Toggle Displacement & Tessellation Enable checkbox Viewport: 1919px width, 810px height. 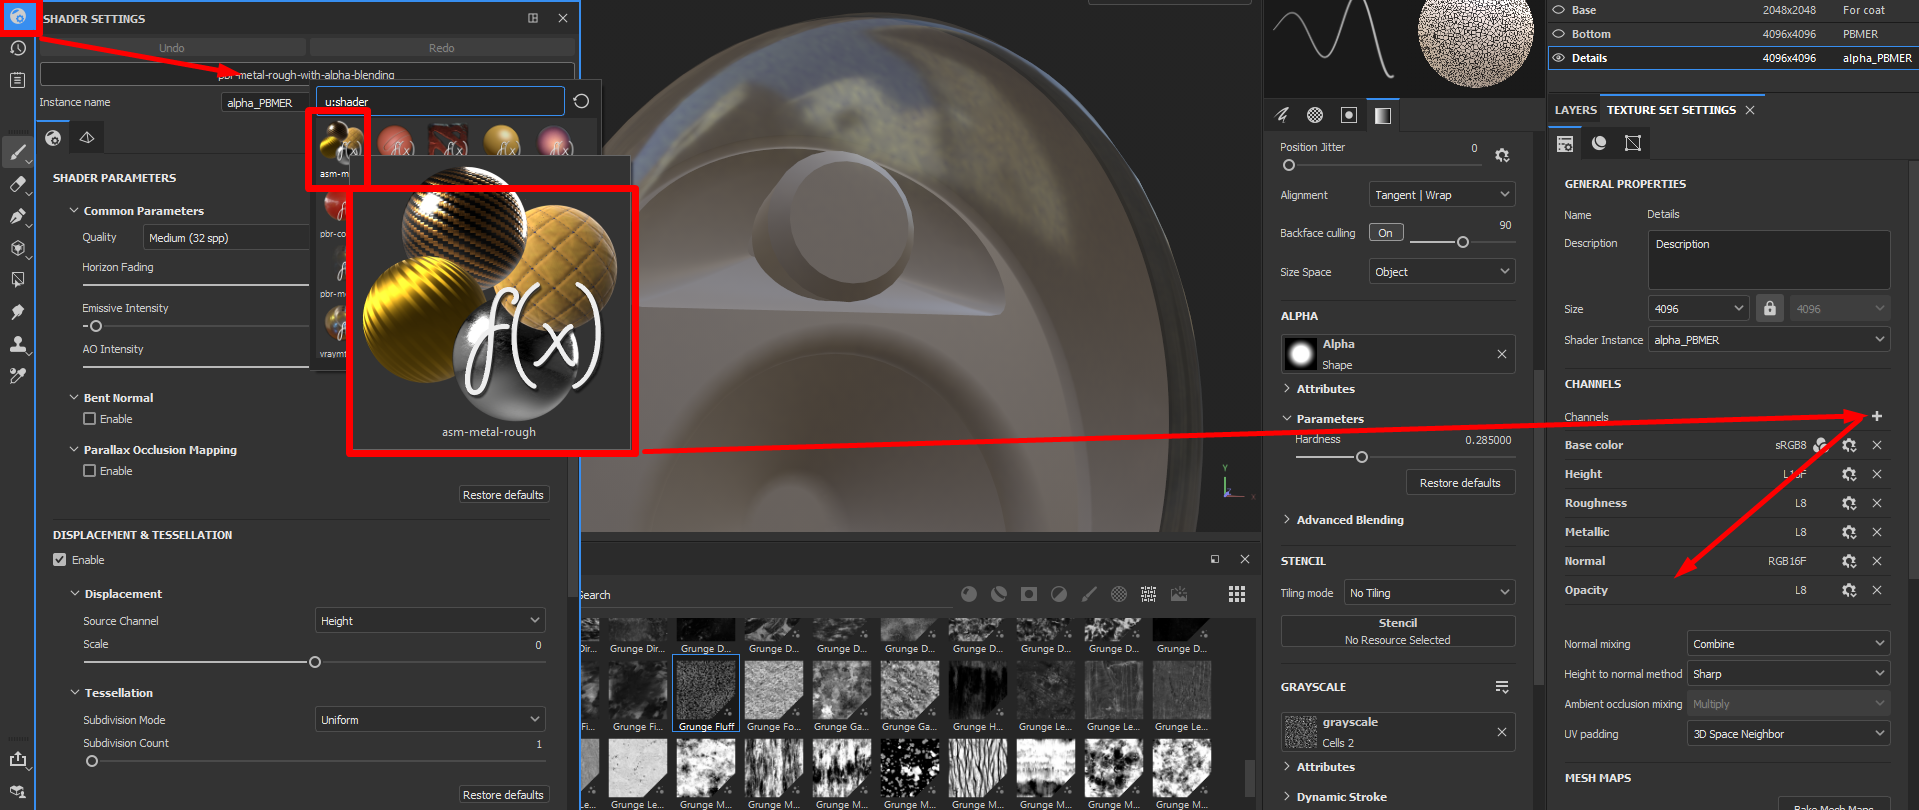point(60,560)
